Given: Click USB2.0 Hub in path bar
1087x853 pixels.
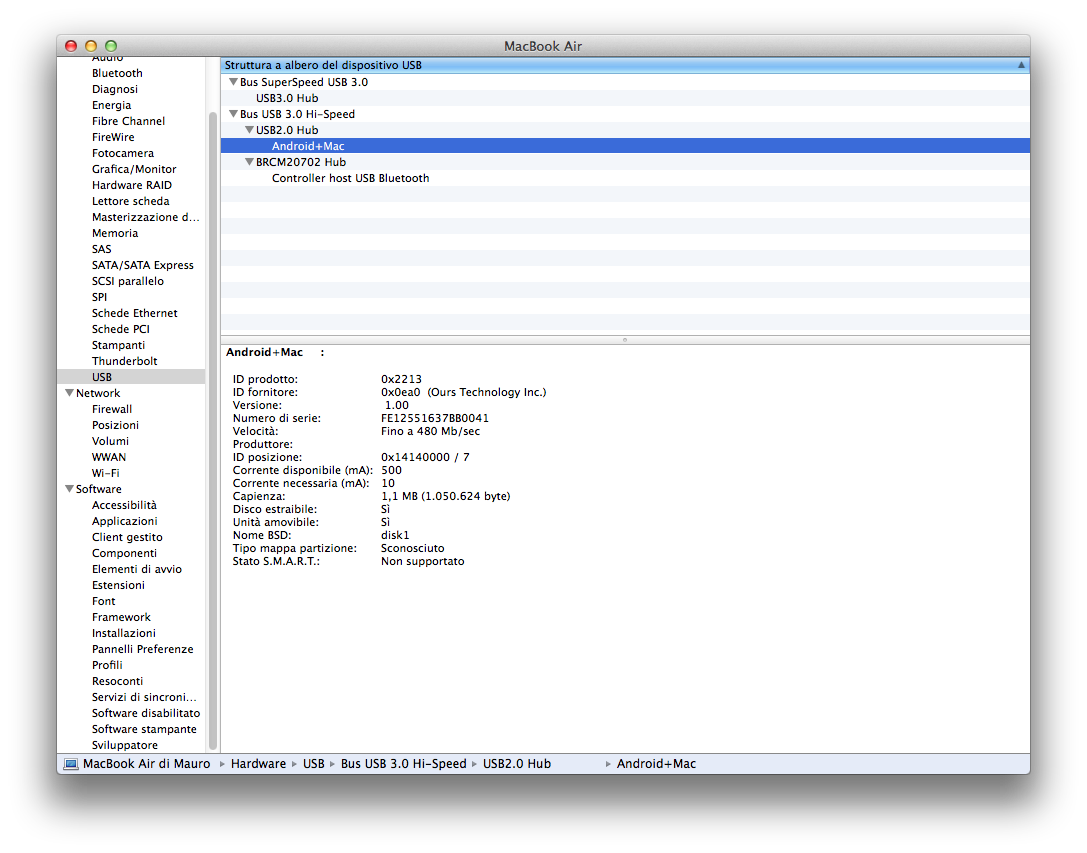Looking at the screenshot, I should 516,764.
